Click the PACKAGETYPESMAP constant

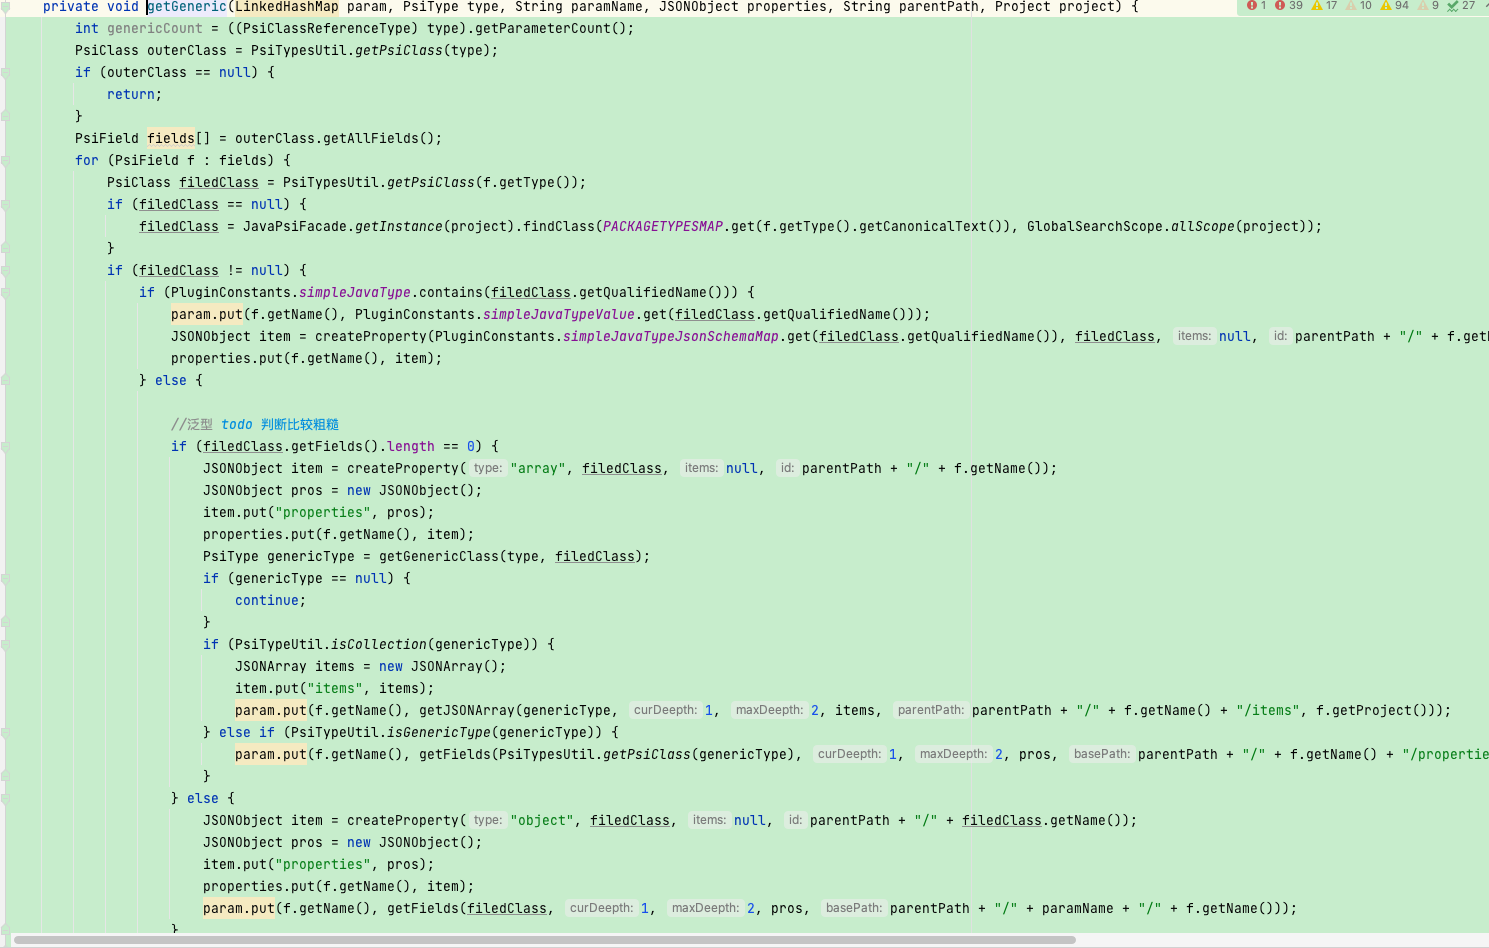click(663, 227)
